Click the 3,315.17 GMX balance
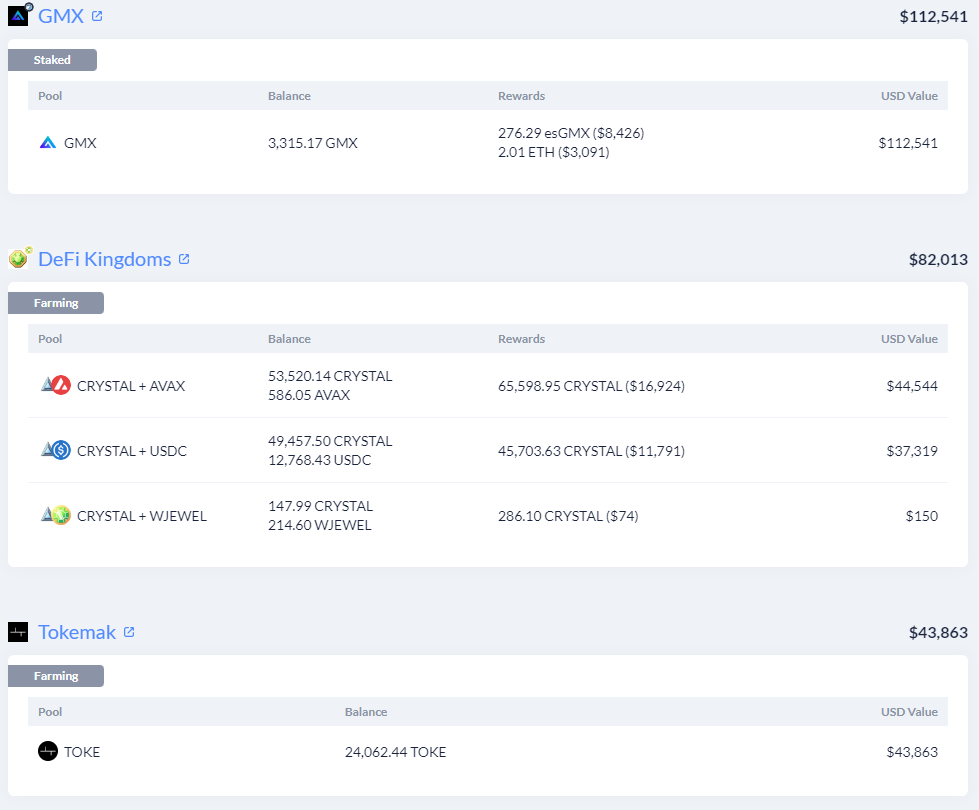This screenshot has height=810, width=979. click(x=313, y=143)
